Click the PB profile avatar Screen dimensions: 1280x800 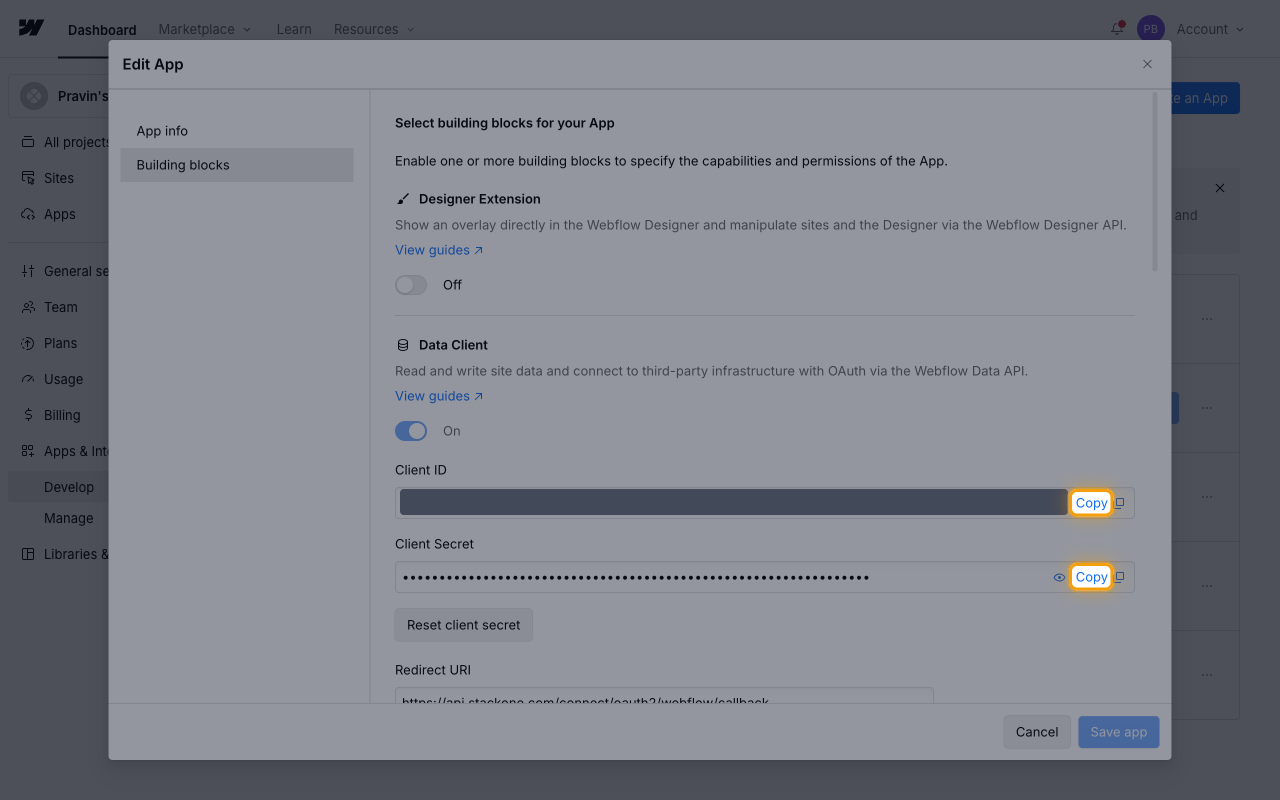[x=1151, y=29]
